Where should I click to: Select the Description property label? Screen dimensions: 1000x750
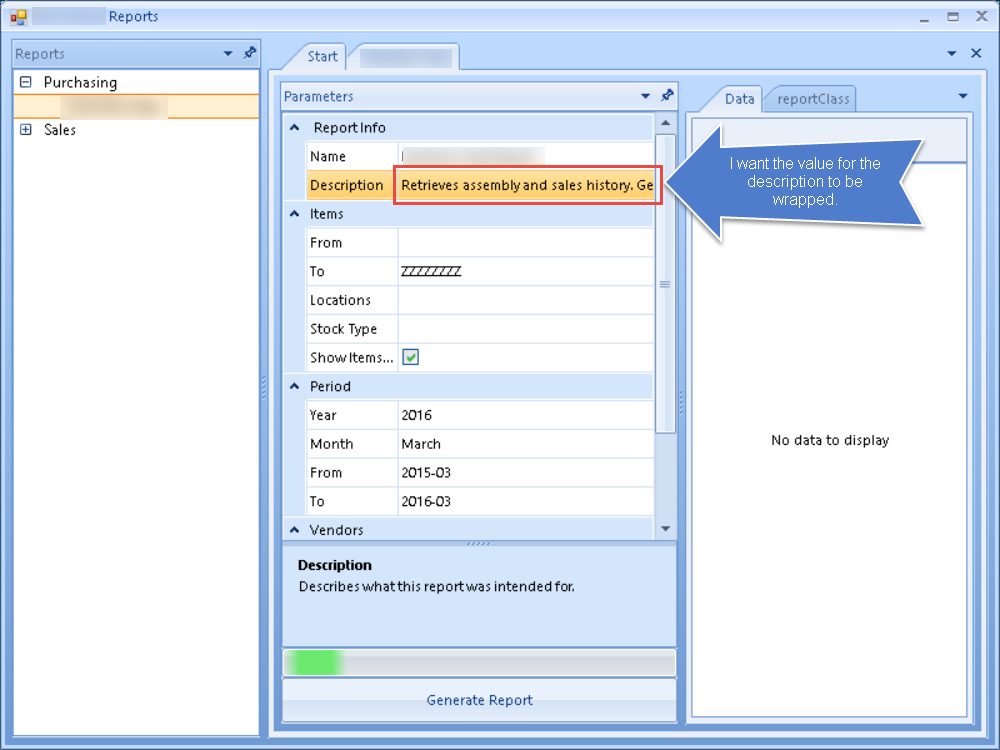pyautogui.click(x=346, y=185)
